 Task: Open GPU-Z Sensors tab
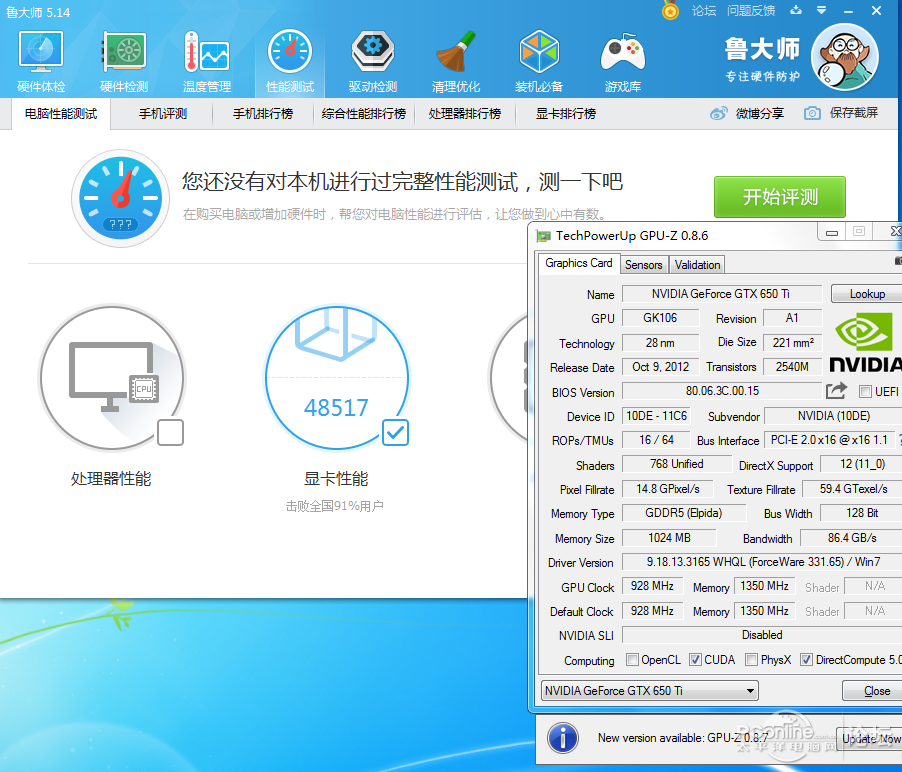(644, 265)
